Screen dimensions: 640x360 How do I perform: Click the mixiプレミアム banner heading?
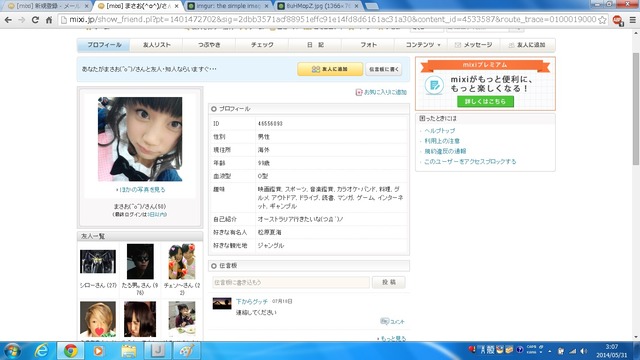click(485, 65)
